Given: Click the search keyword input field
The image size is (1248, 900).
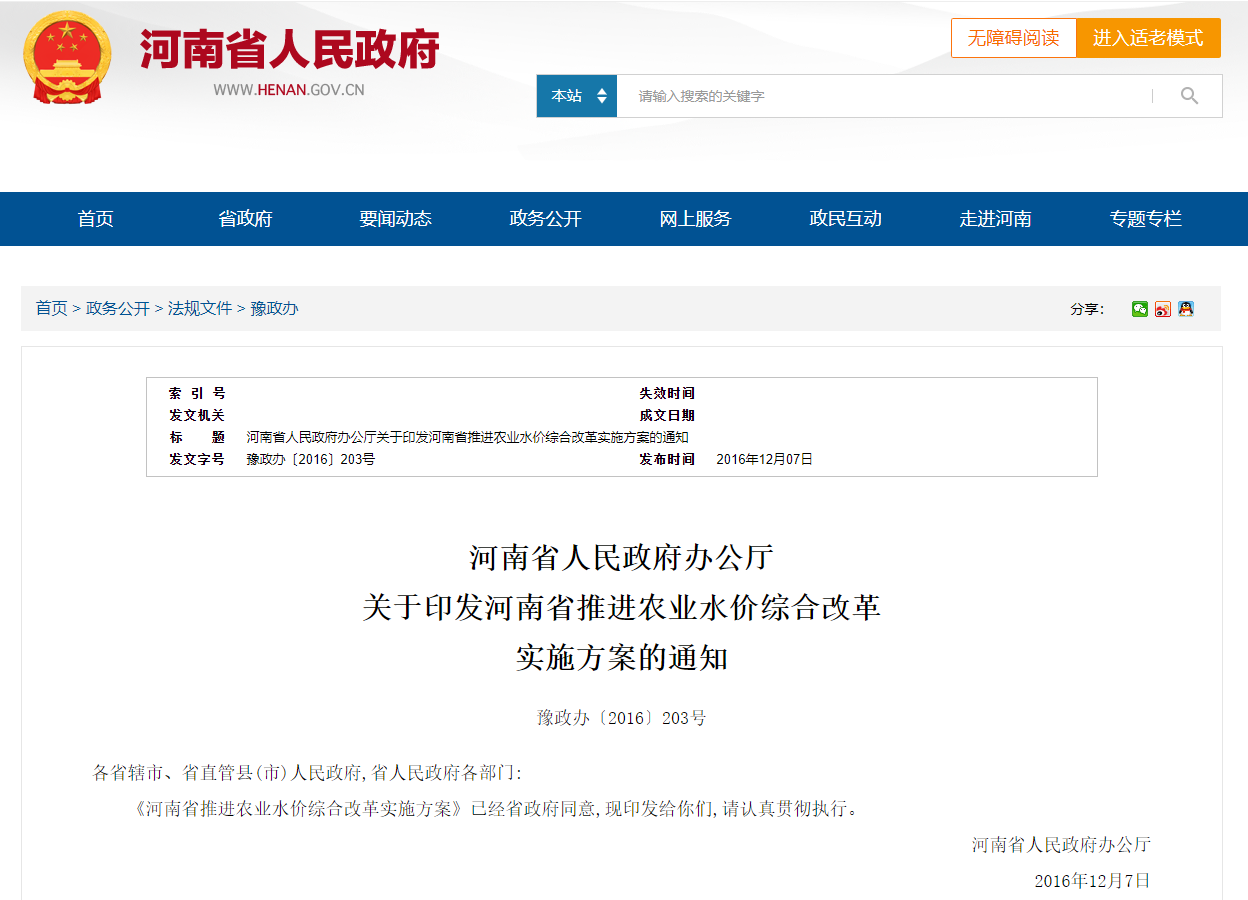Looking at the screenshot, I should pos(880,96).
